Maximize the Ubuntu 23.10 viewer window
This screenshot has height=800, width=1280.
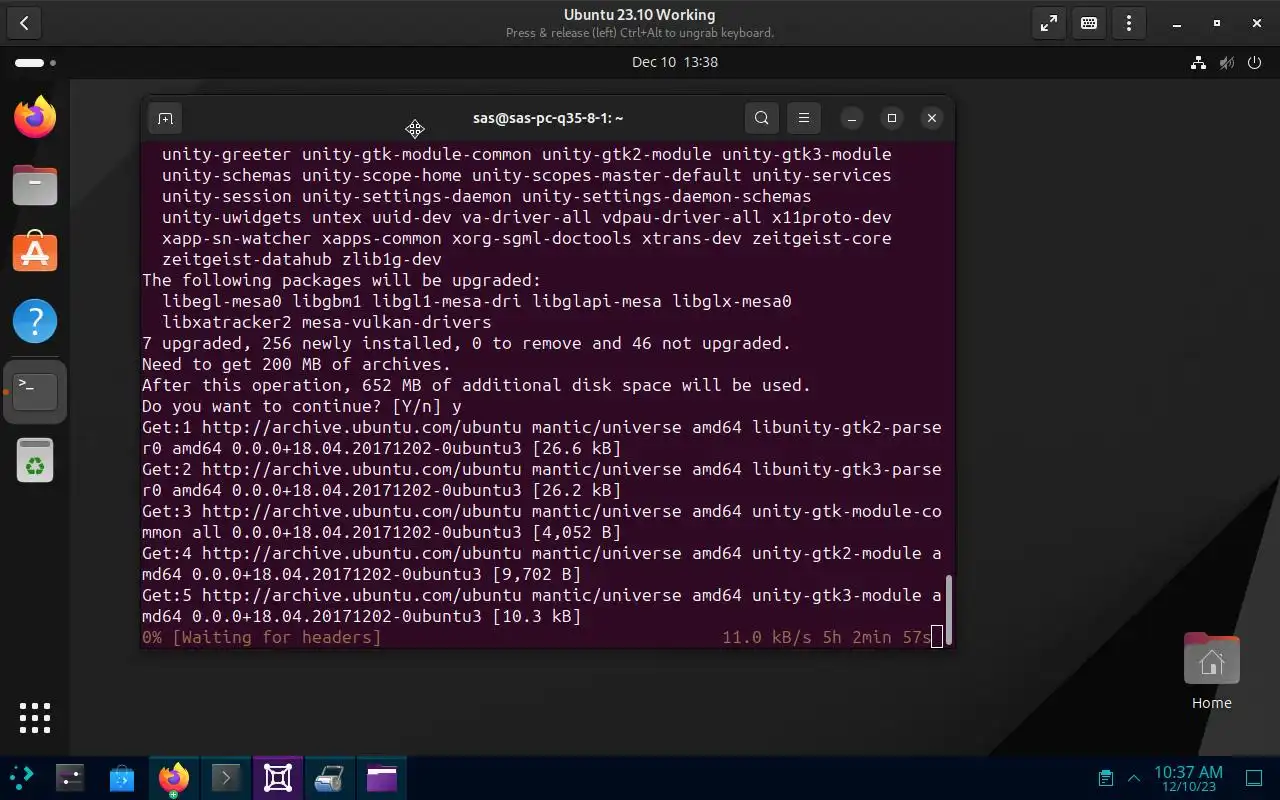pyautogui.click(x=1217, y=23)
